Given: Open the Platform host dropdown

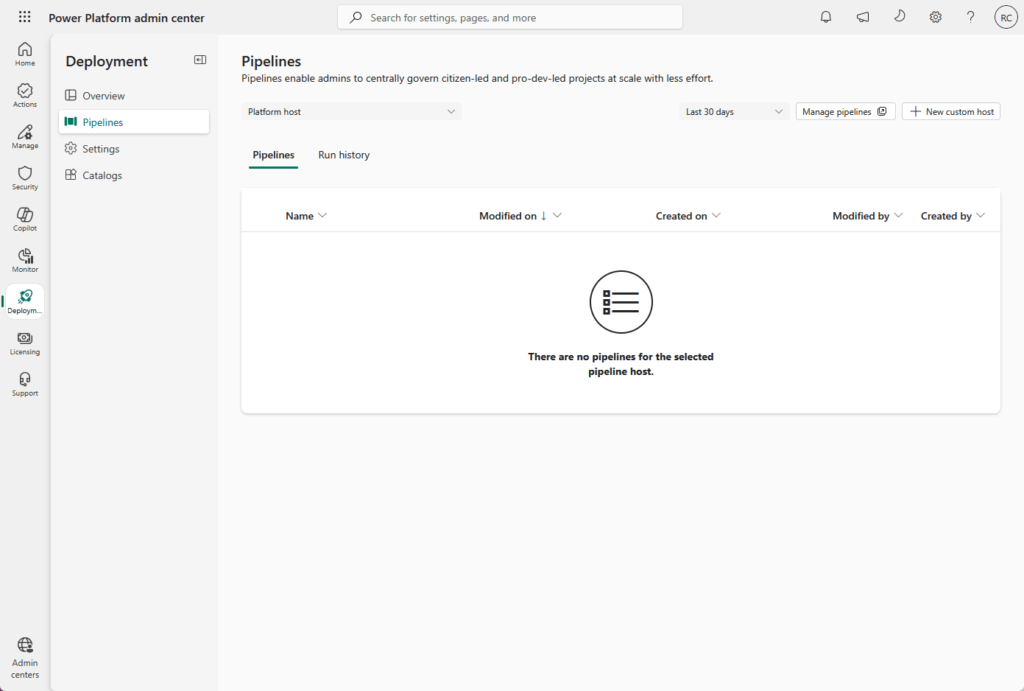Looking at the screenshot, I should pos(351,112).
